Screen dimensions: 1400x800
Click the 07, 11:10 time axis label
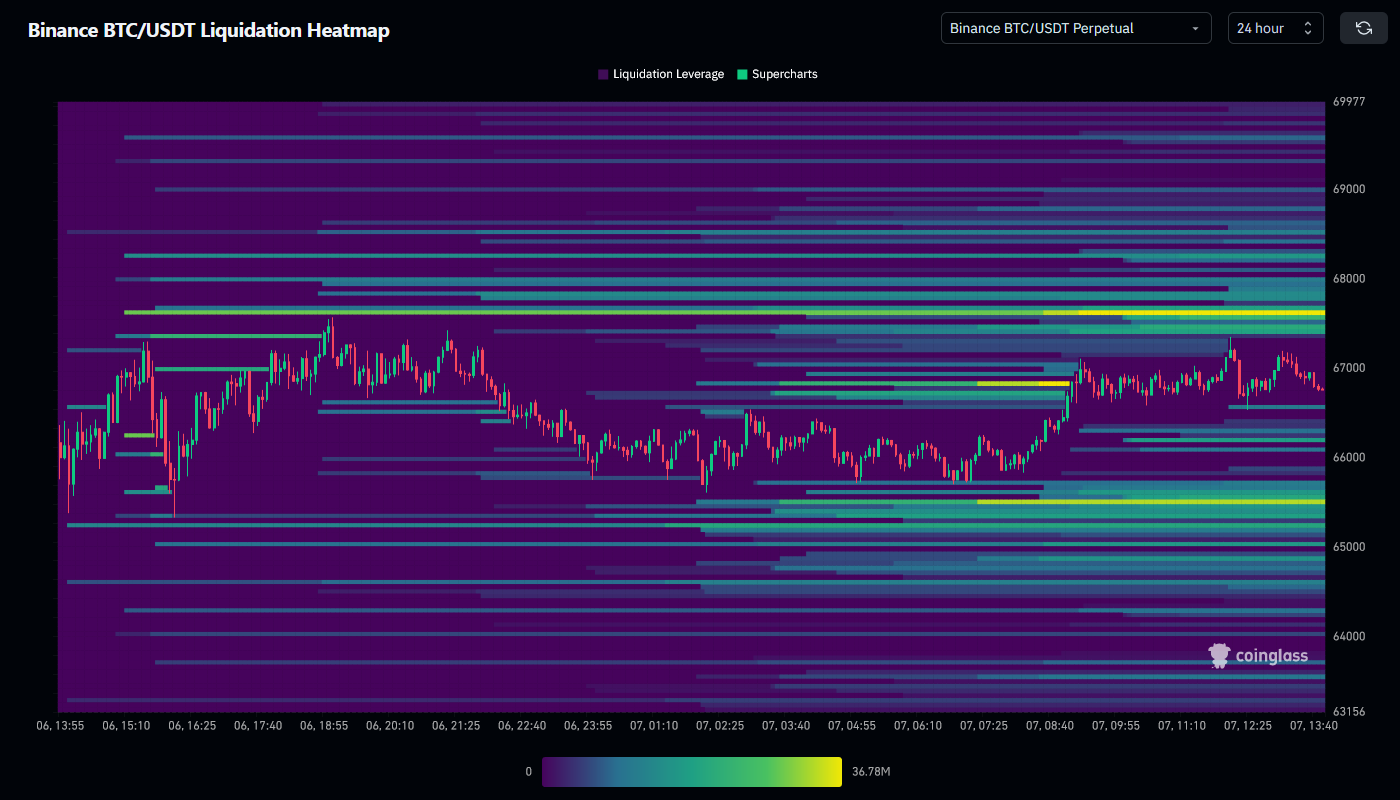point(1182,726)
